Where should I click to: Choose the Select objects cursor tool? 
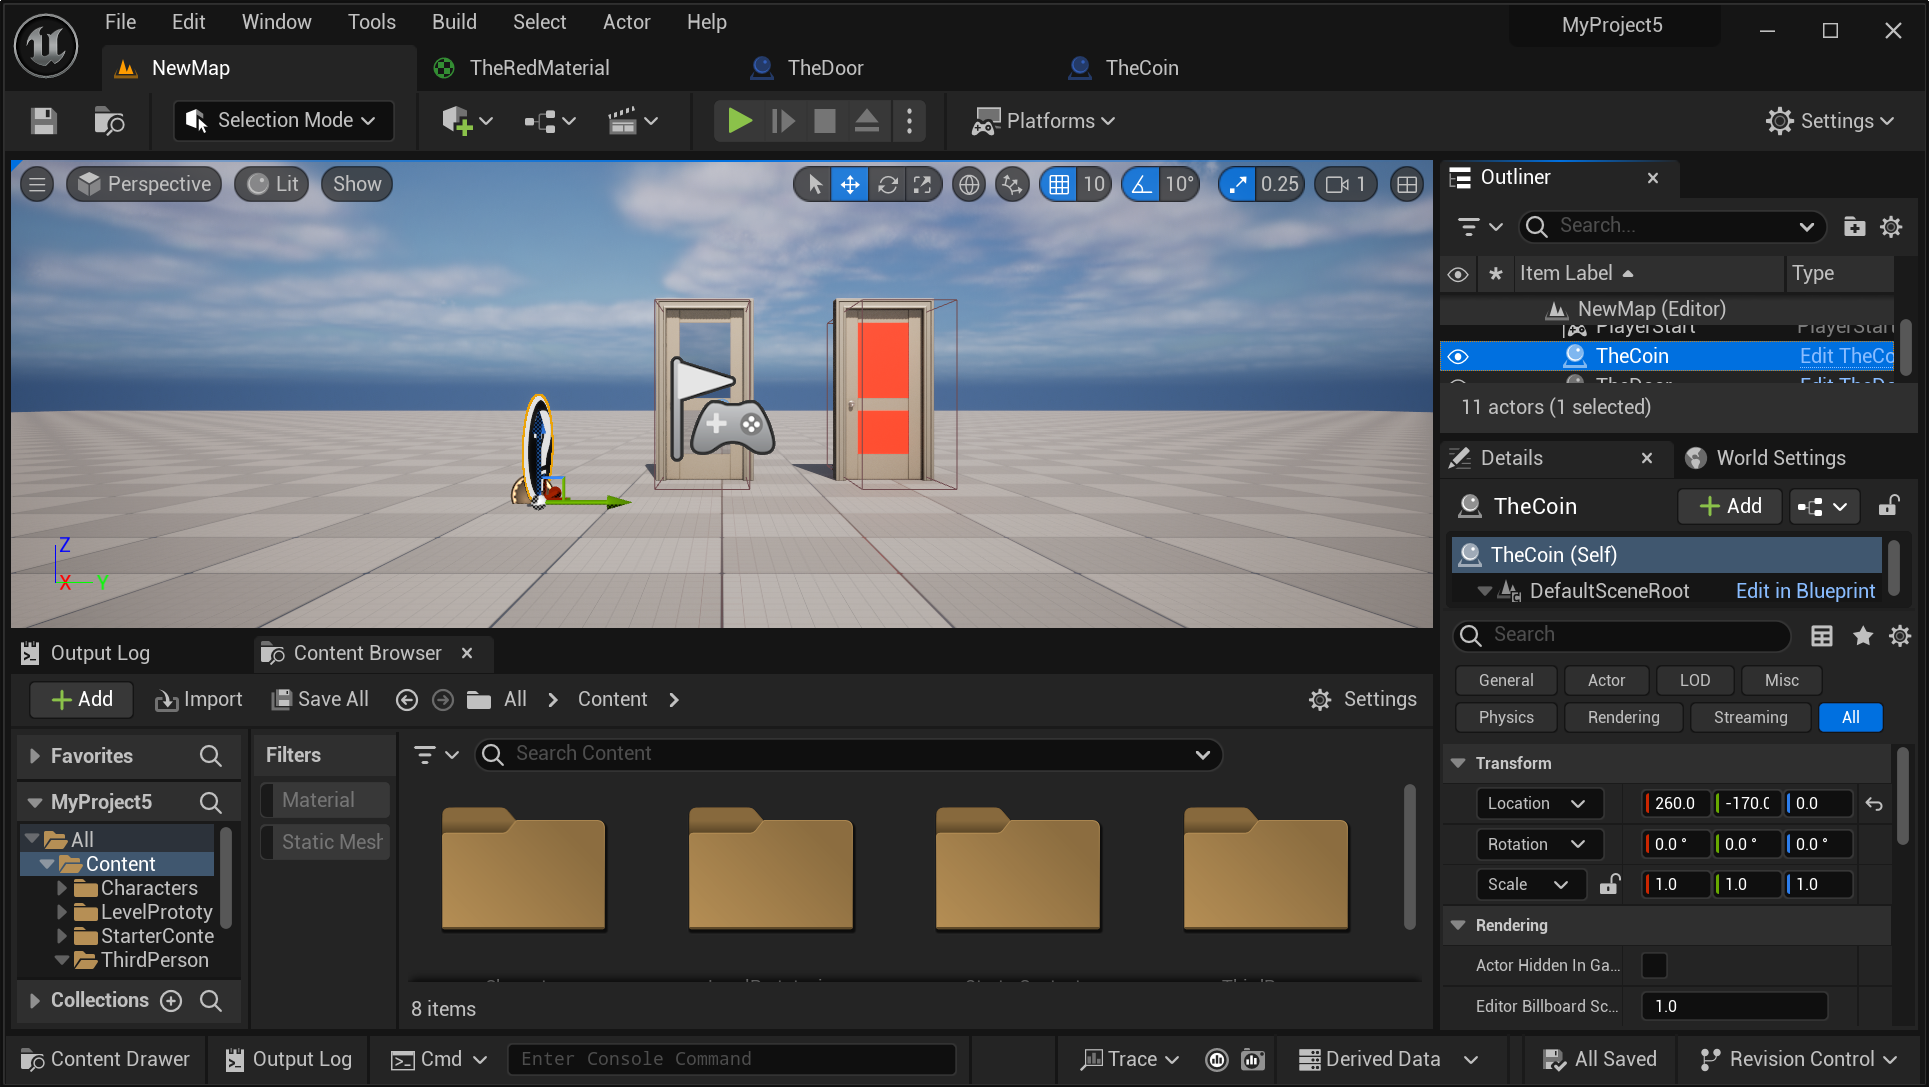(x=814, y=184)
